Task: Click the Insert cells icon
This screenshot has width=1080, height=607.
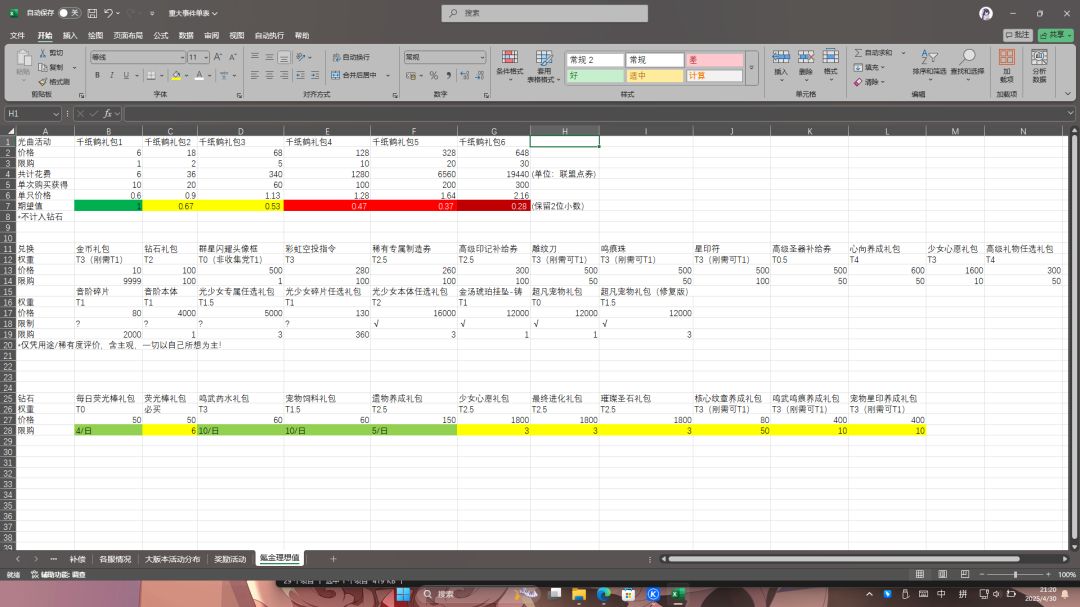Action: (x=780, y=62)
